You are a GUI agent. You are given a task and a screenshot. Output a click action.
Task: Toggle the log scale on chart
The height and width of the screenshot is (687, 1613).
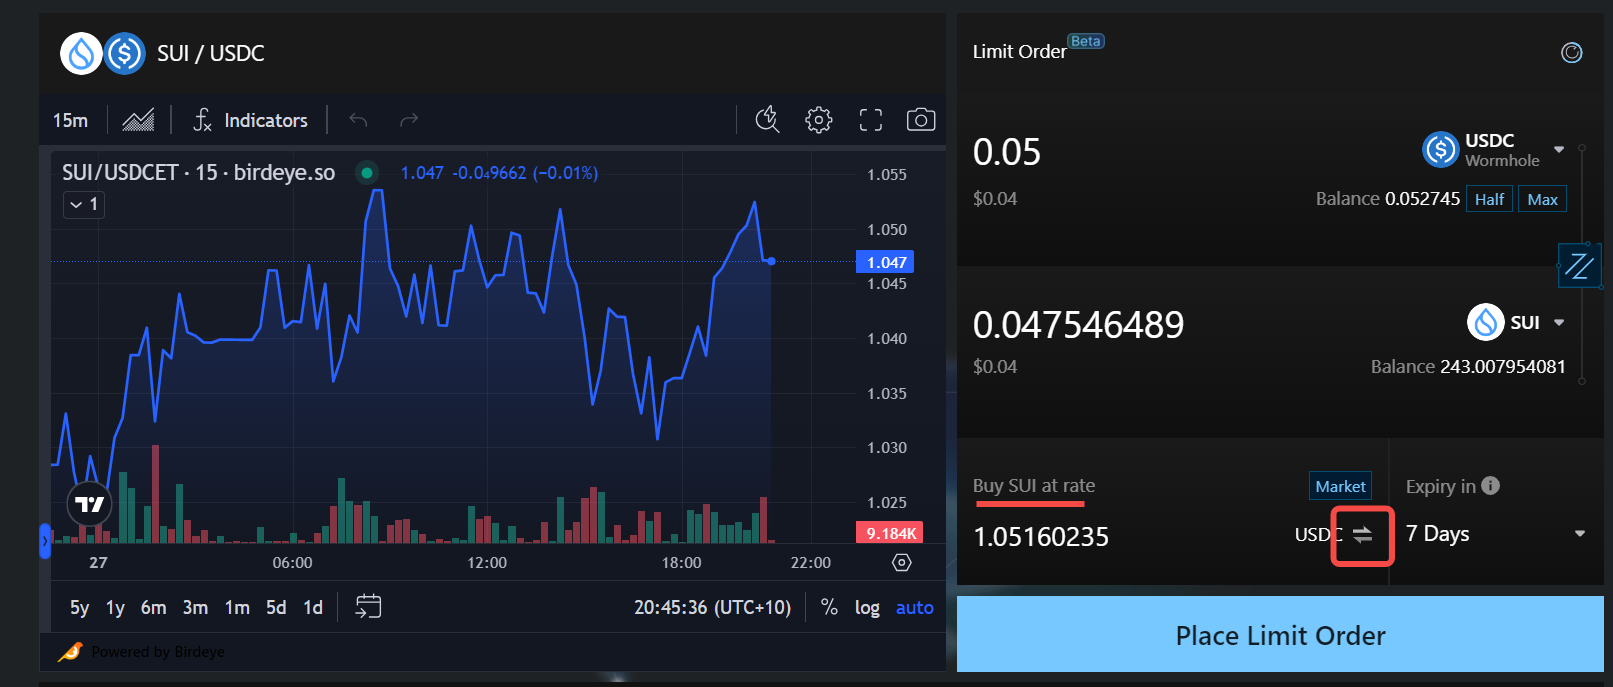866,607
